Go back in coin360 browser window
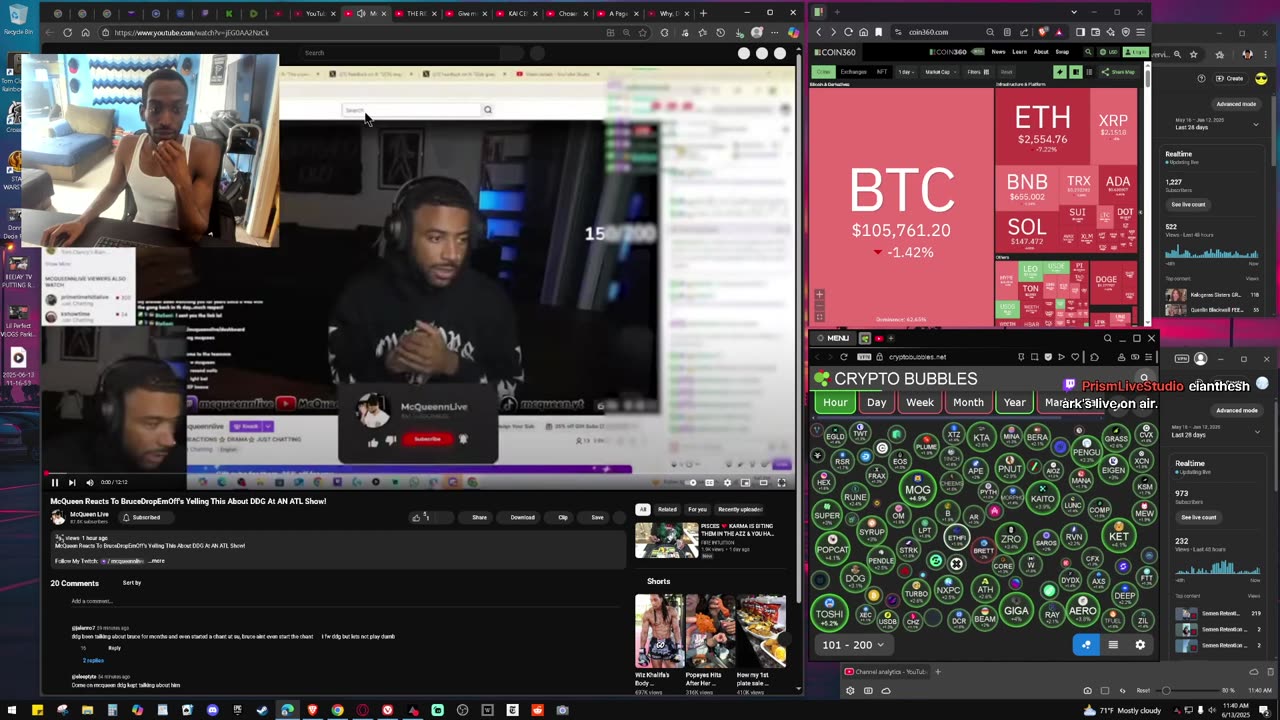Screen dimensions: 1280x720 click(819, 32)
